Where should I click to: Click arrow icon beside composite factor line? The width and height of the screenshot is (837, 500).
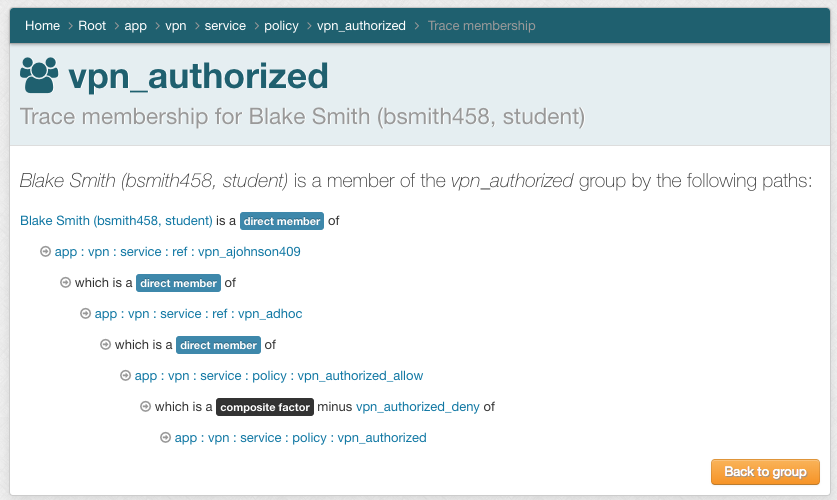[x=145, y=407]
